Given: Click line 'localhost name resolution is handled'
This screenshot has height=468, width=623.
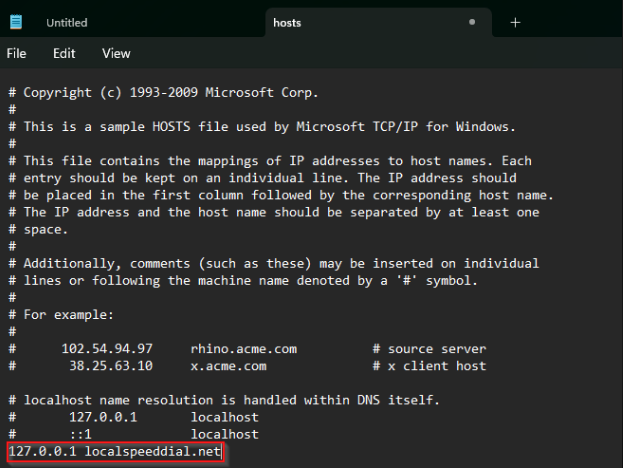Looking at the screenshot, I should tap(224, 400).
